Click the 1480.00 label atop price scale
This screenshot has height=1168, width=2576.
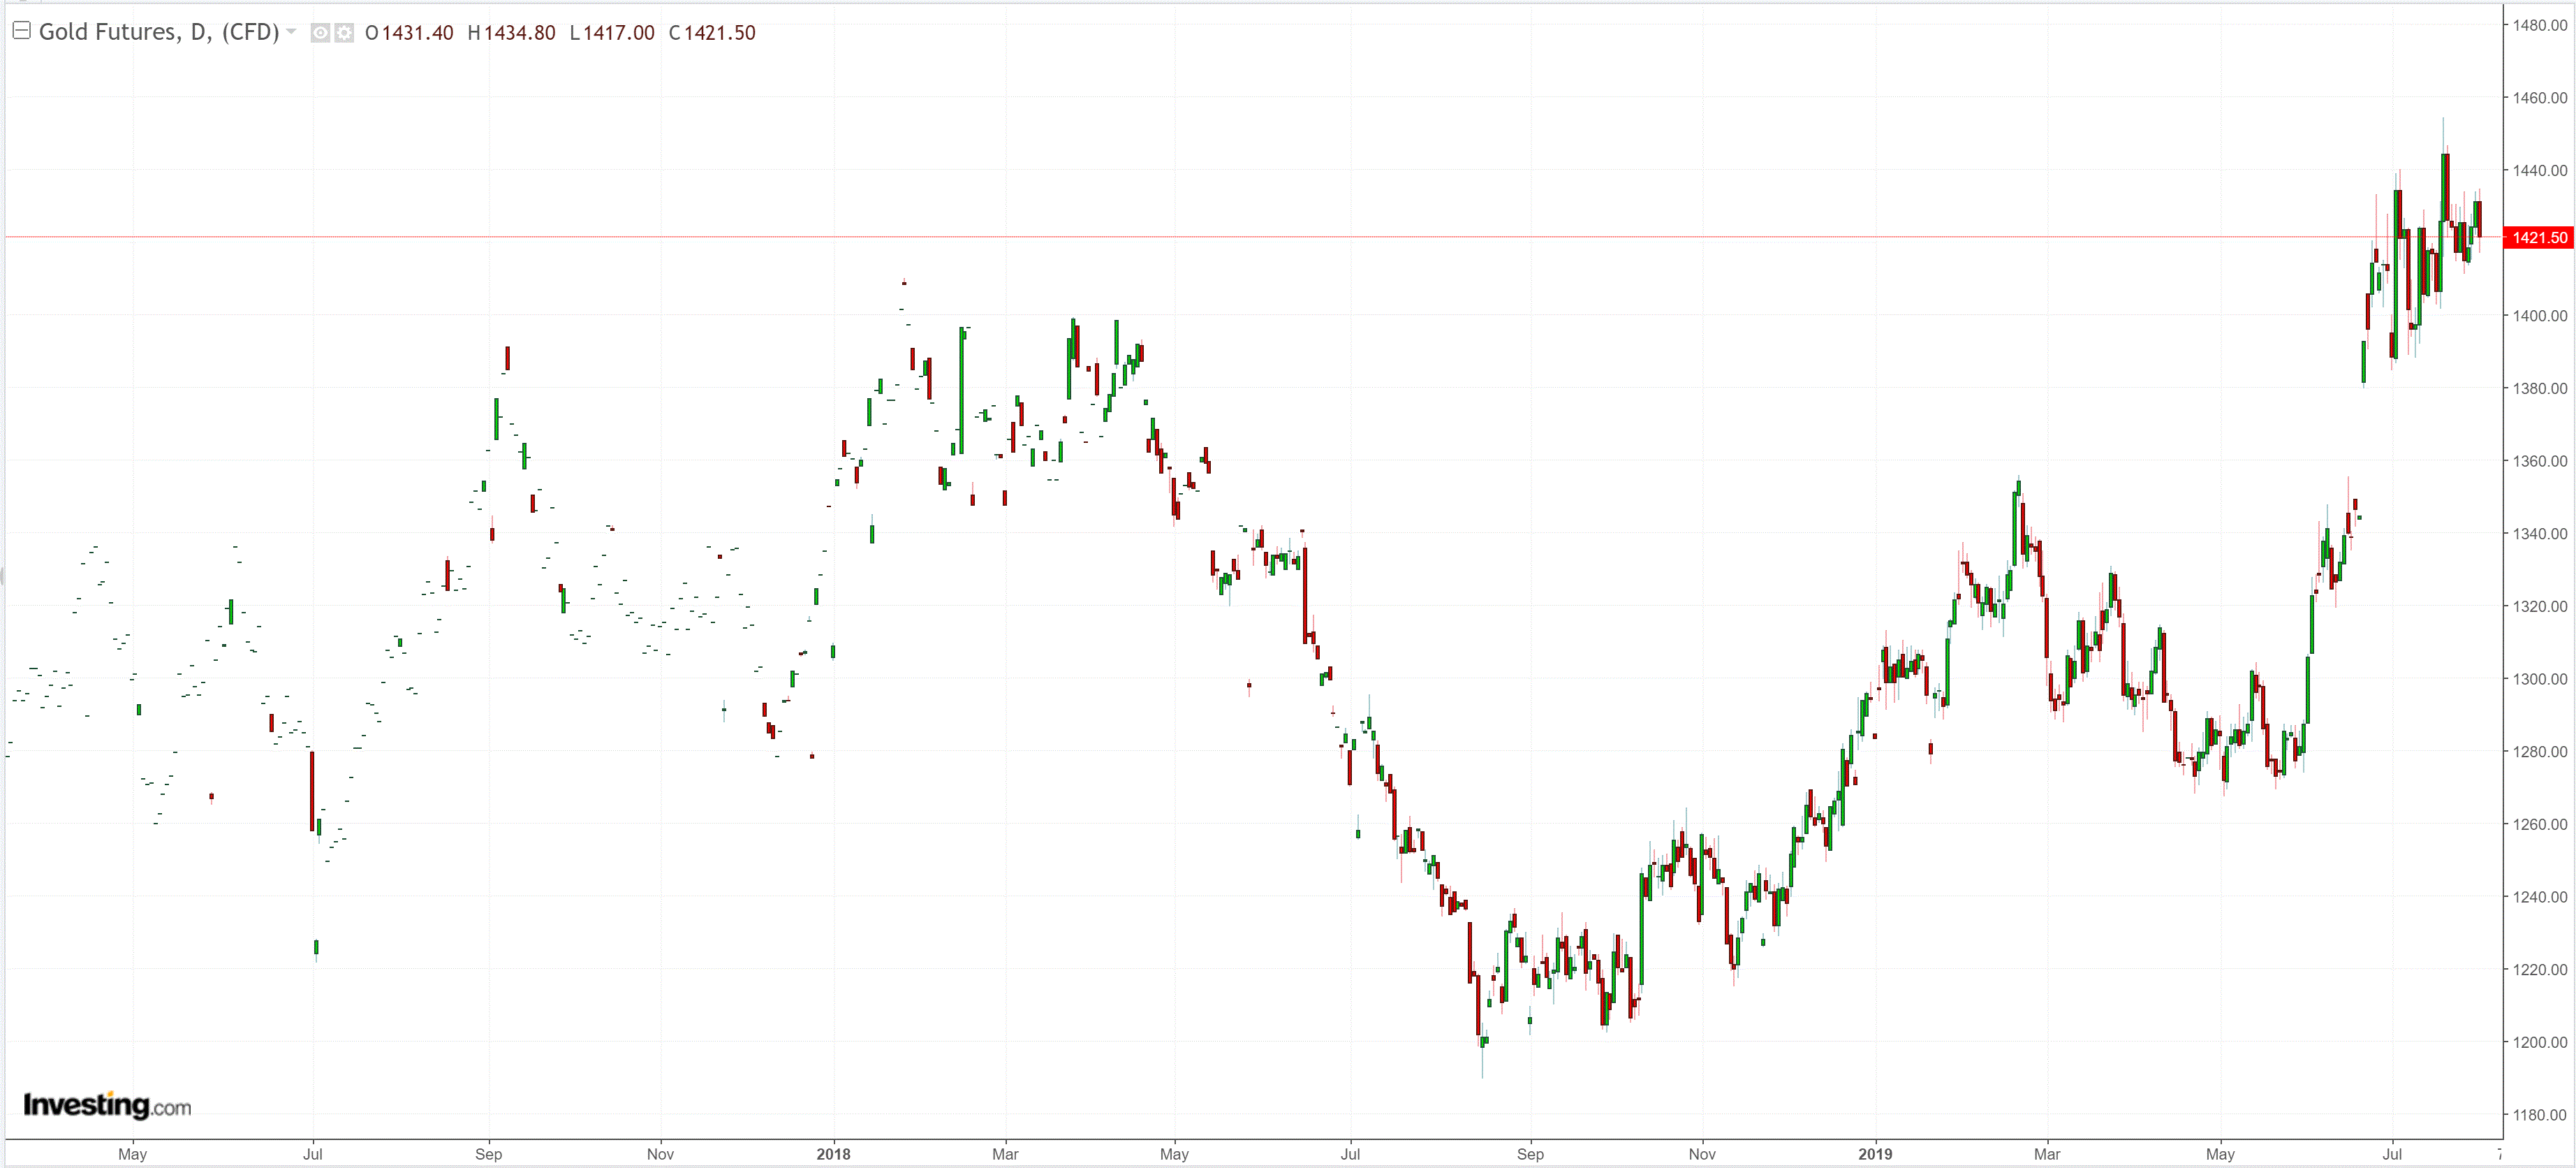(2540, 25)
